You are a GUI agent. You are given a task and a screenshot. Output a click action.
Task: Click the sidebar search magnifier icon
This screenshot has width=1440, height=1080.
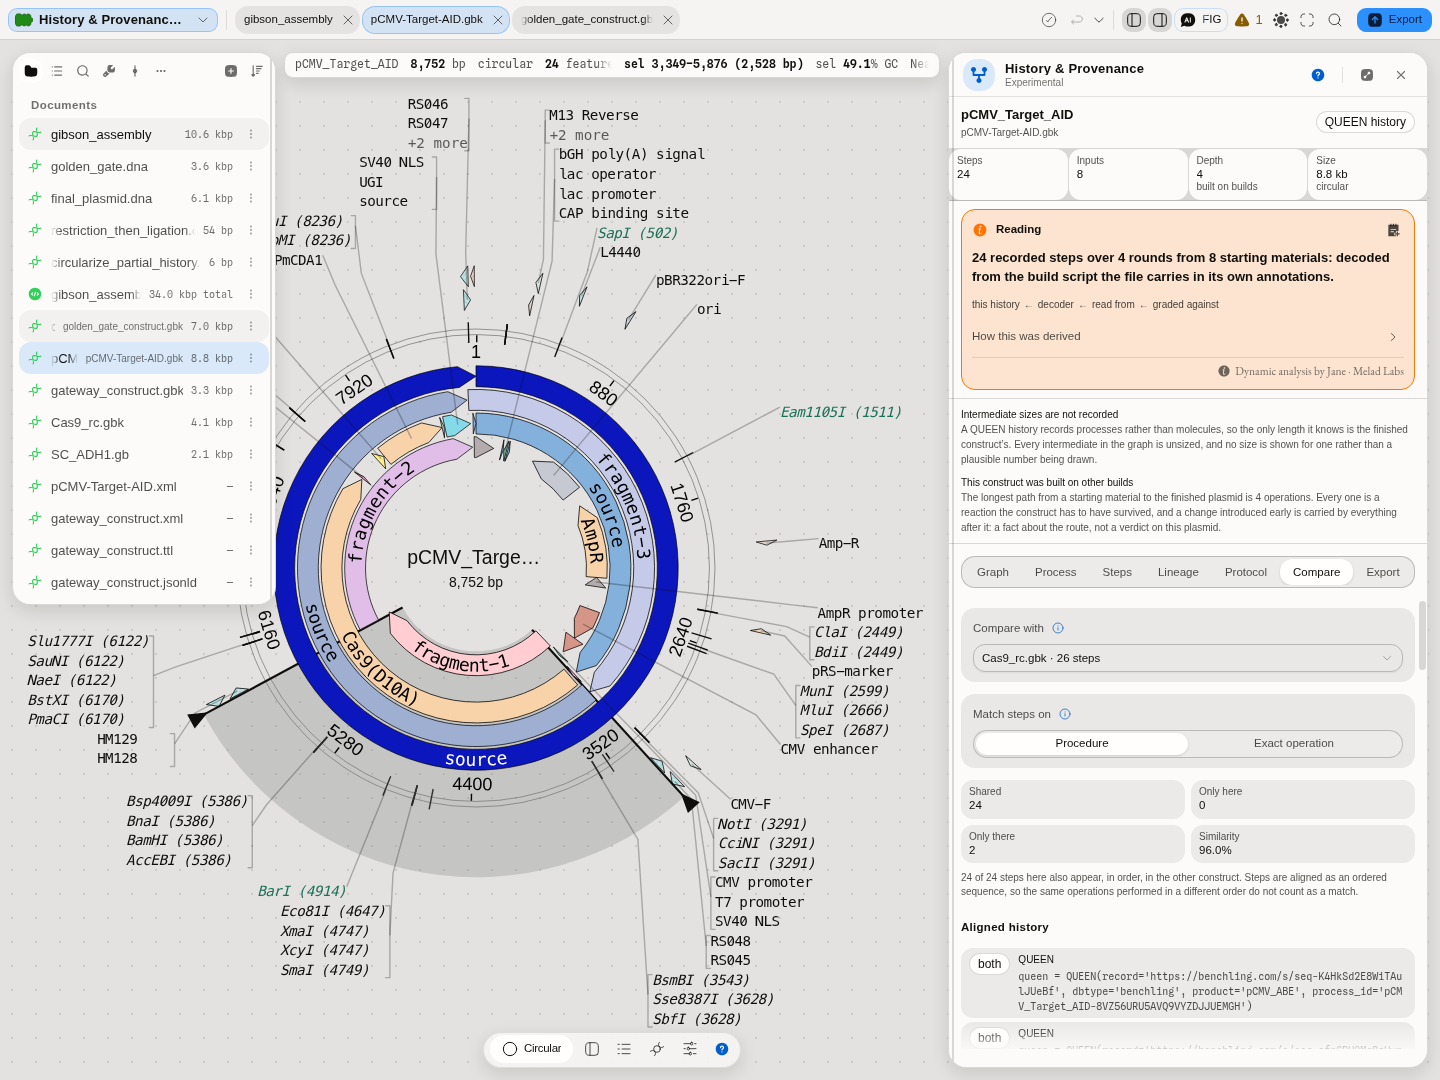coord(83,71)
